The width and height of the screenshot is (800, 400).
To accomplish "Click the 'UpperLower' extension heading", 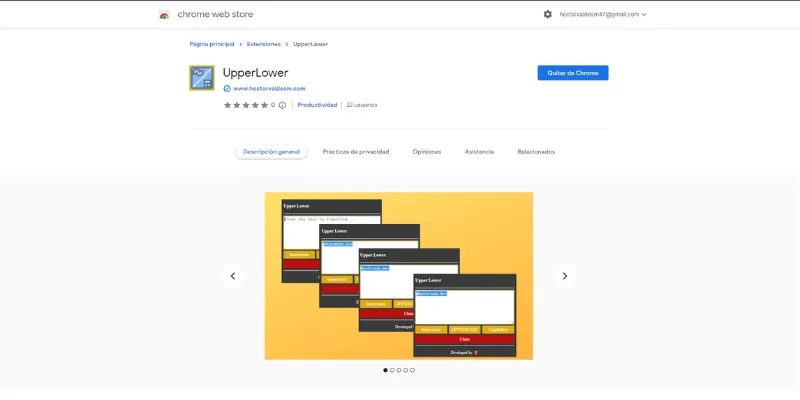I will tap(255, 73).
